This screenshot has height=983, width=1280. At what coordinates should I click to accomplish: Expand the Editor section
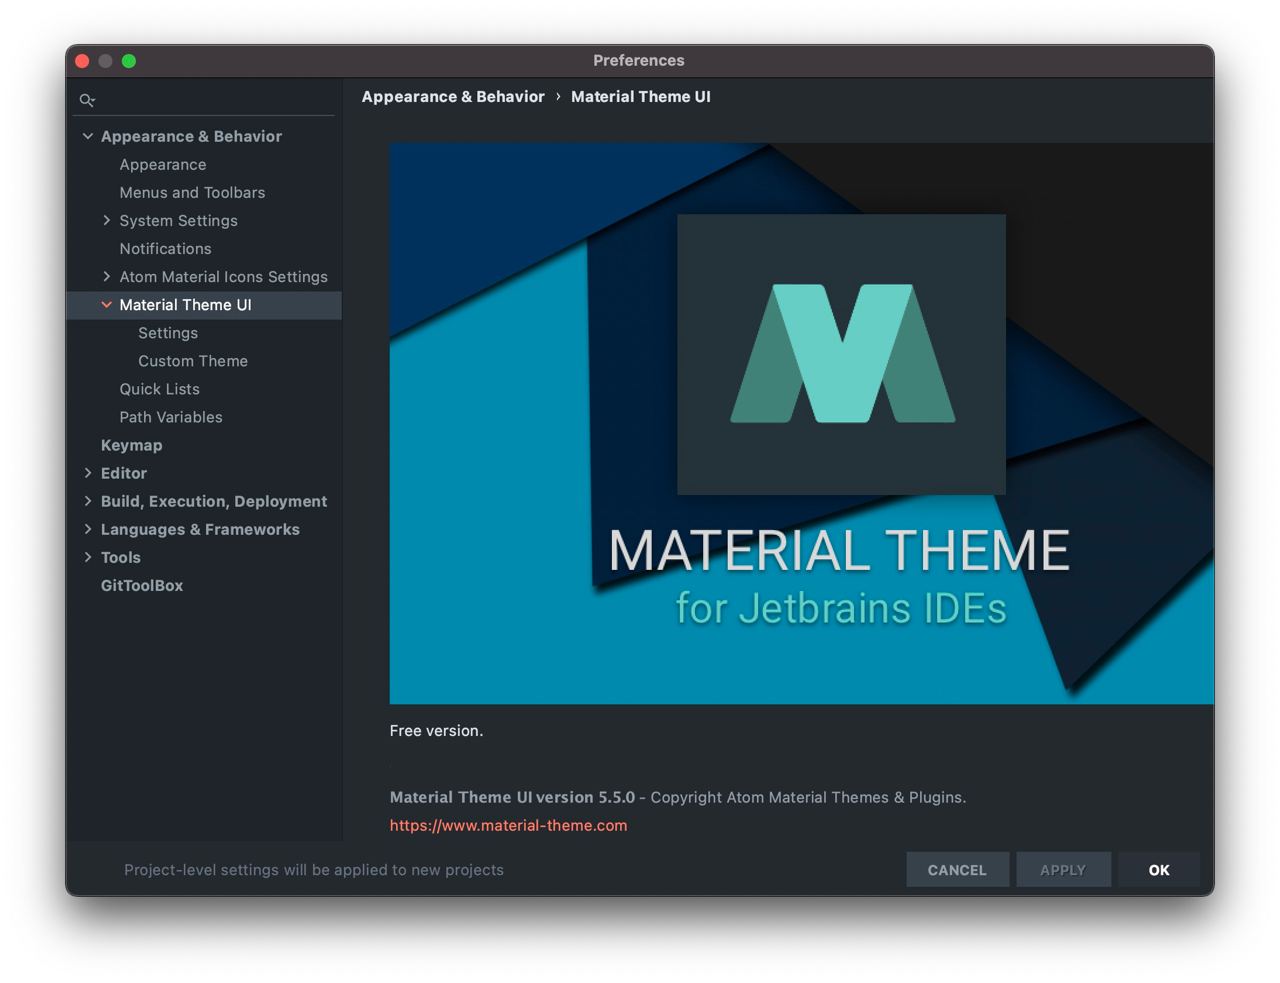tap(88, 472)
